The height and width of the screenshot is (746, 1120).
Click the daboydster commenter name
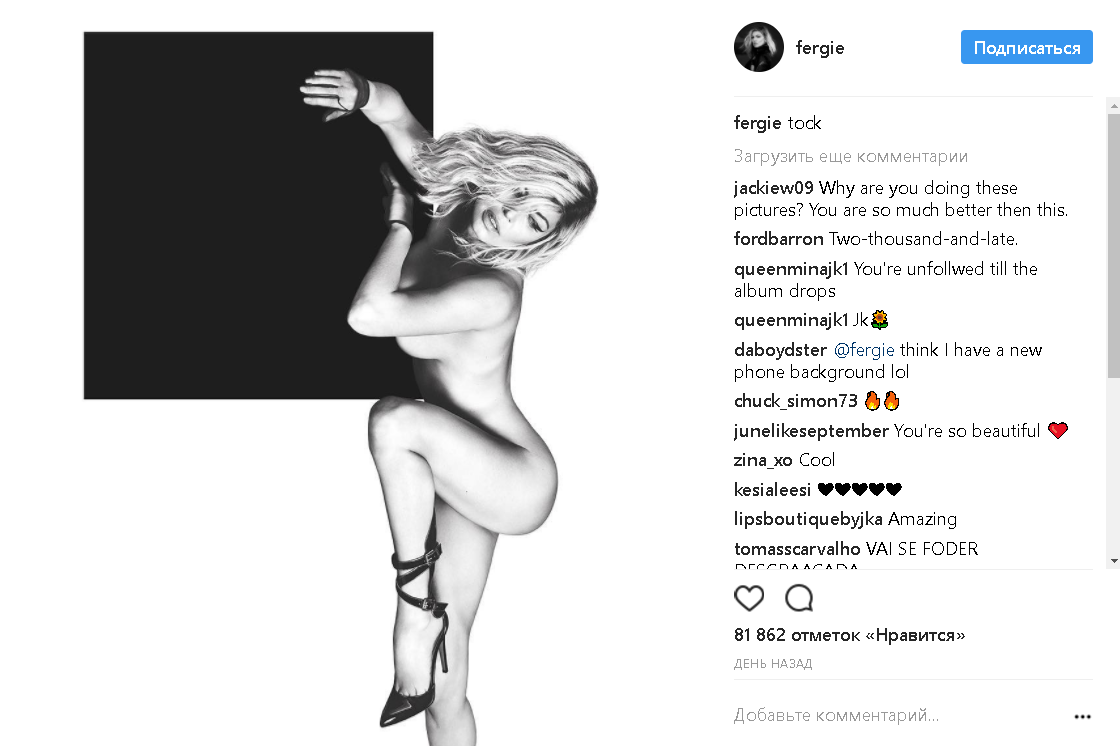(780, 350)
